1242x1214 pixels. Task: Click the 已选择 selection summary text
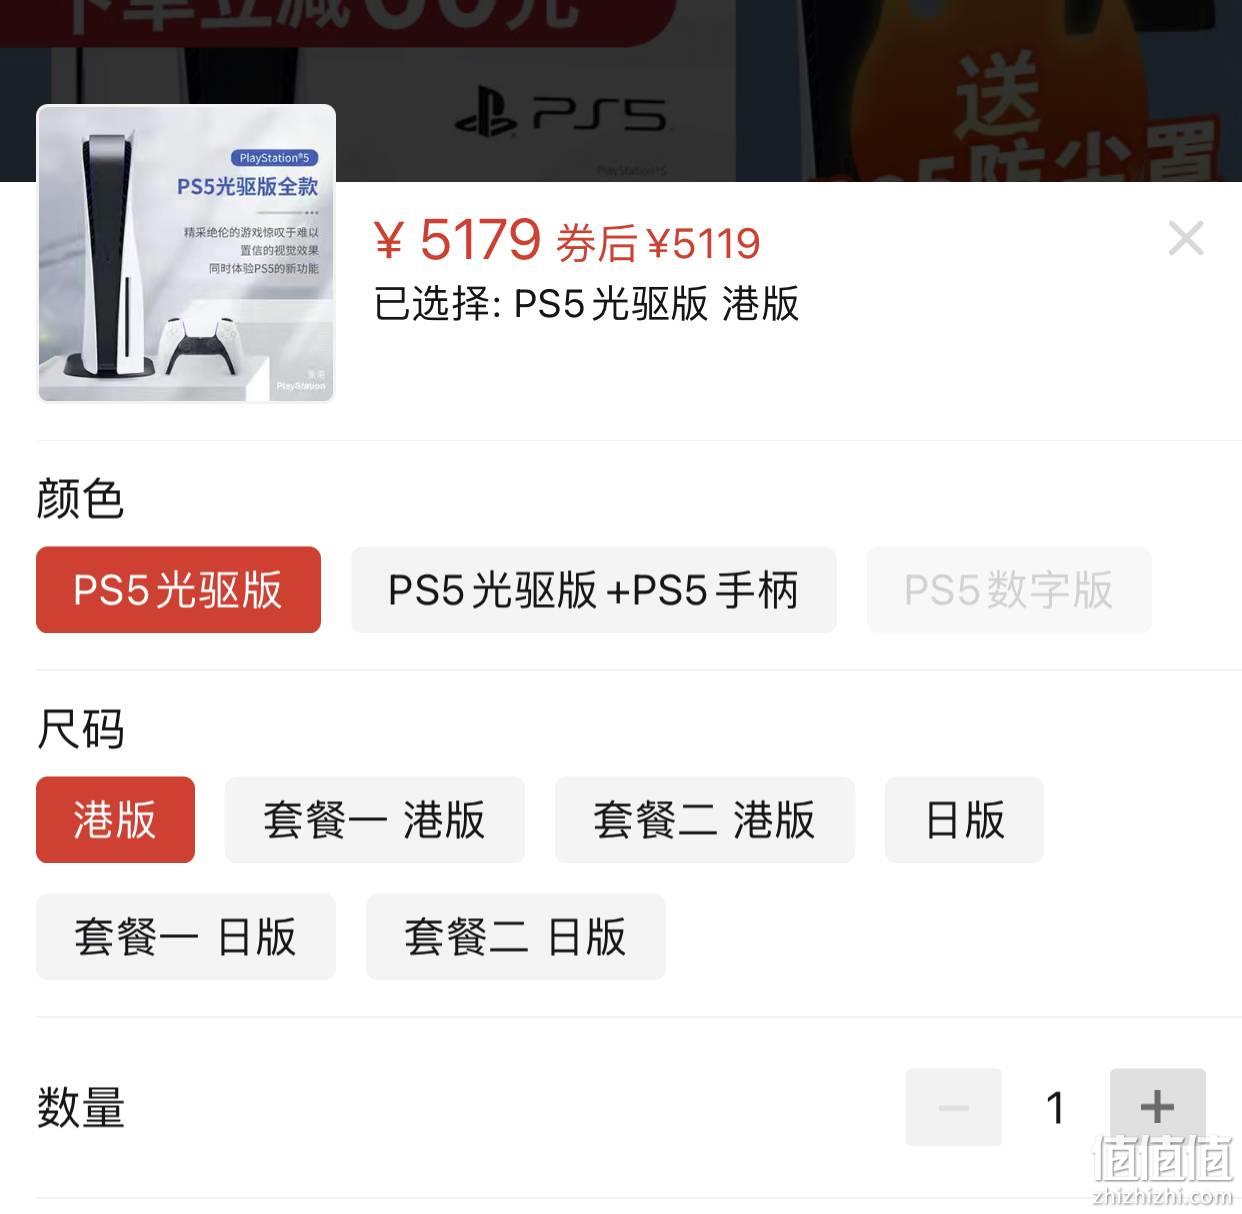pos(586,304)
